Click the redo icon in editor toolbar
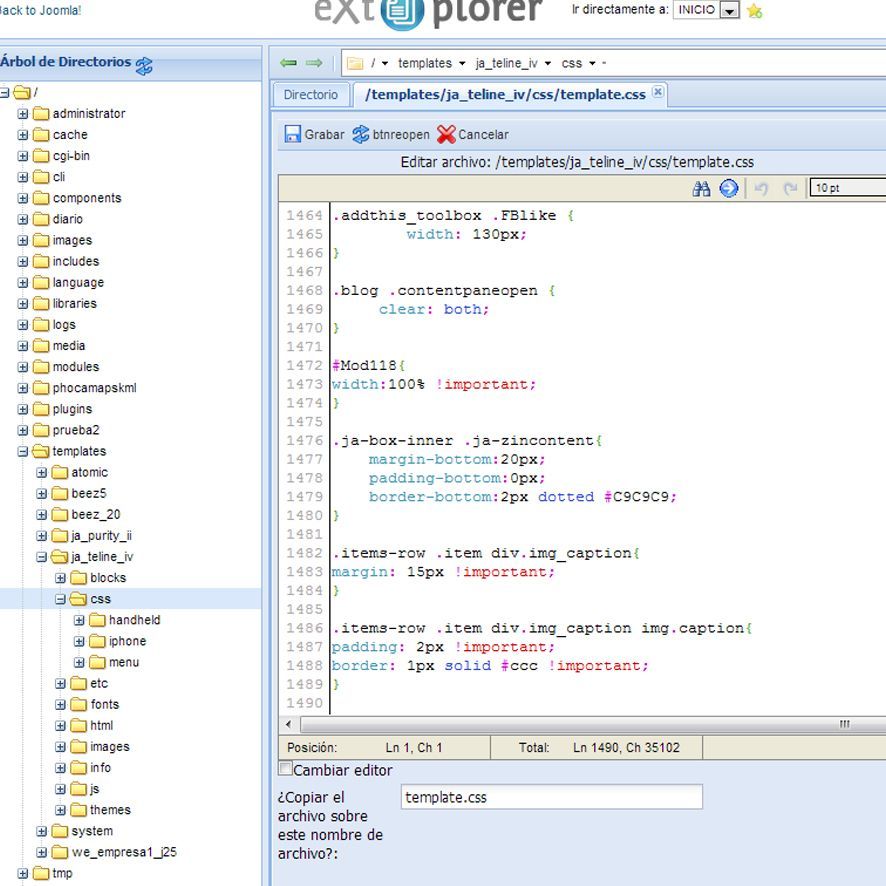The height and width of the screenshot is (886, 886). (790, 188)
